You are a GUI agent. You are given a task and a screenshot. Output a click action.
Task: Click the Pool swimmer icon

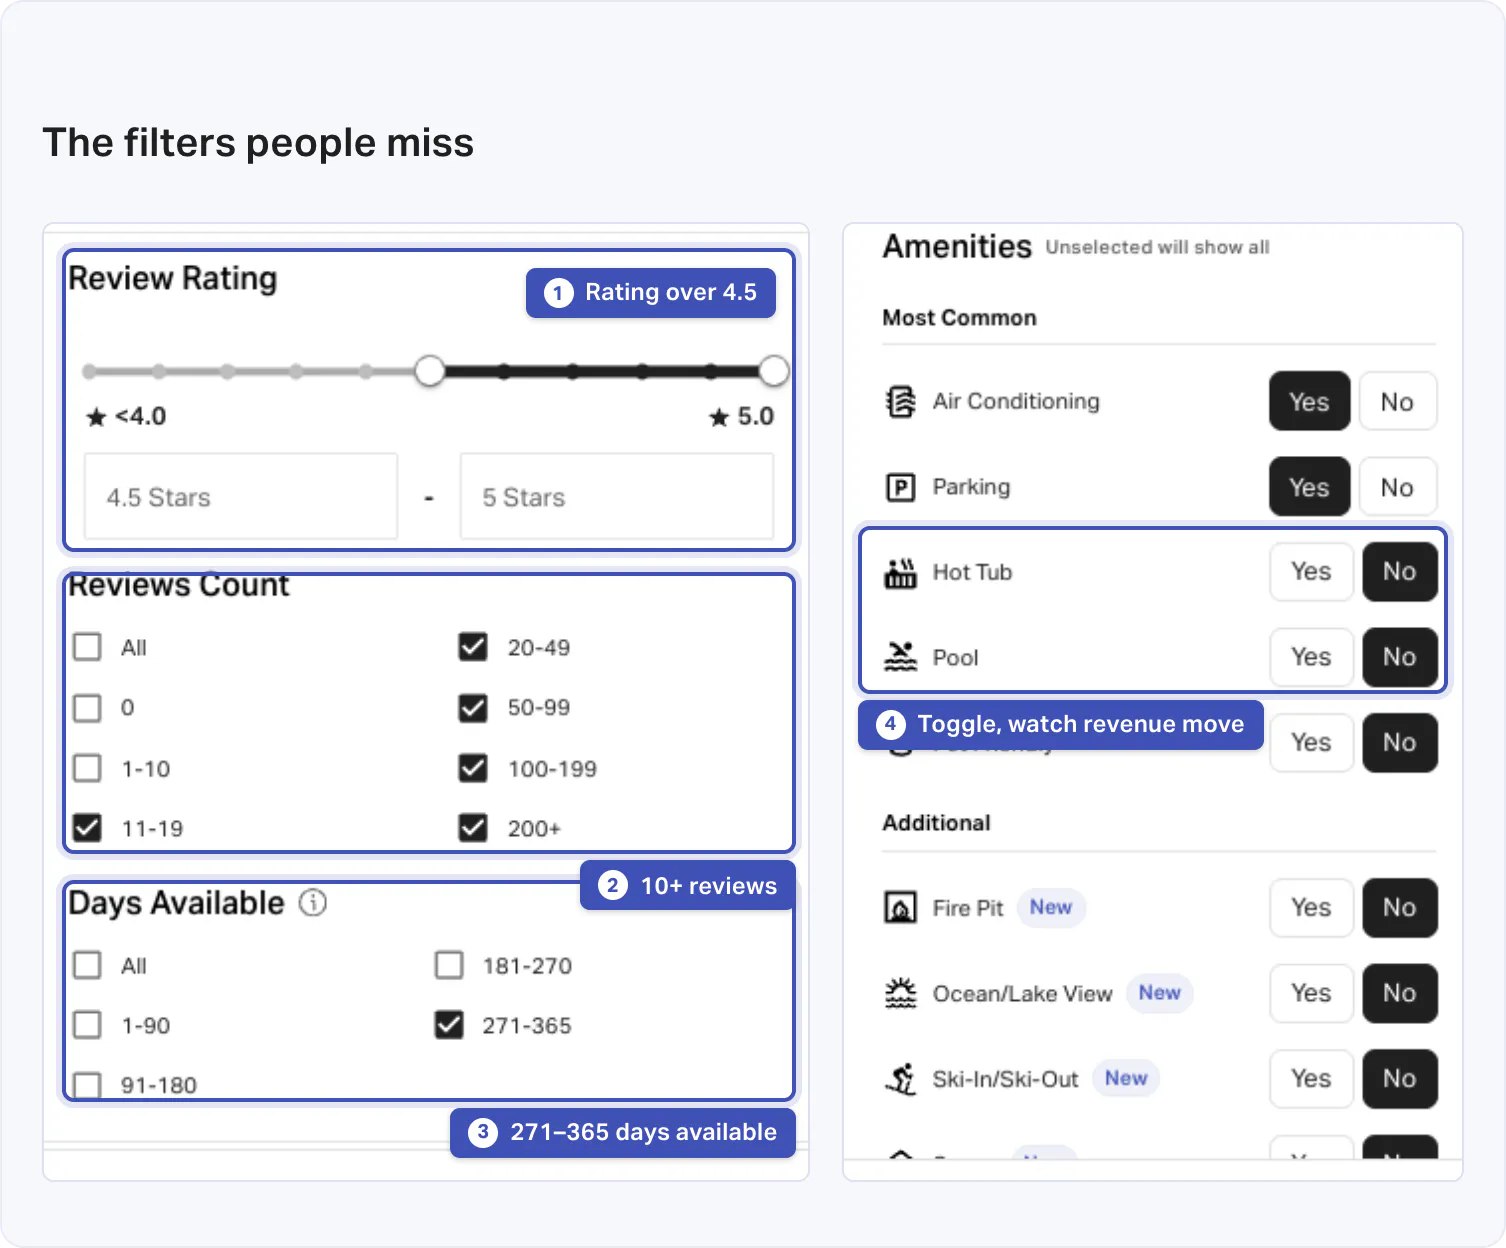tap(900, 657)
